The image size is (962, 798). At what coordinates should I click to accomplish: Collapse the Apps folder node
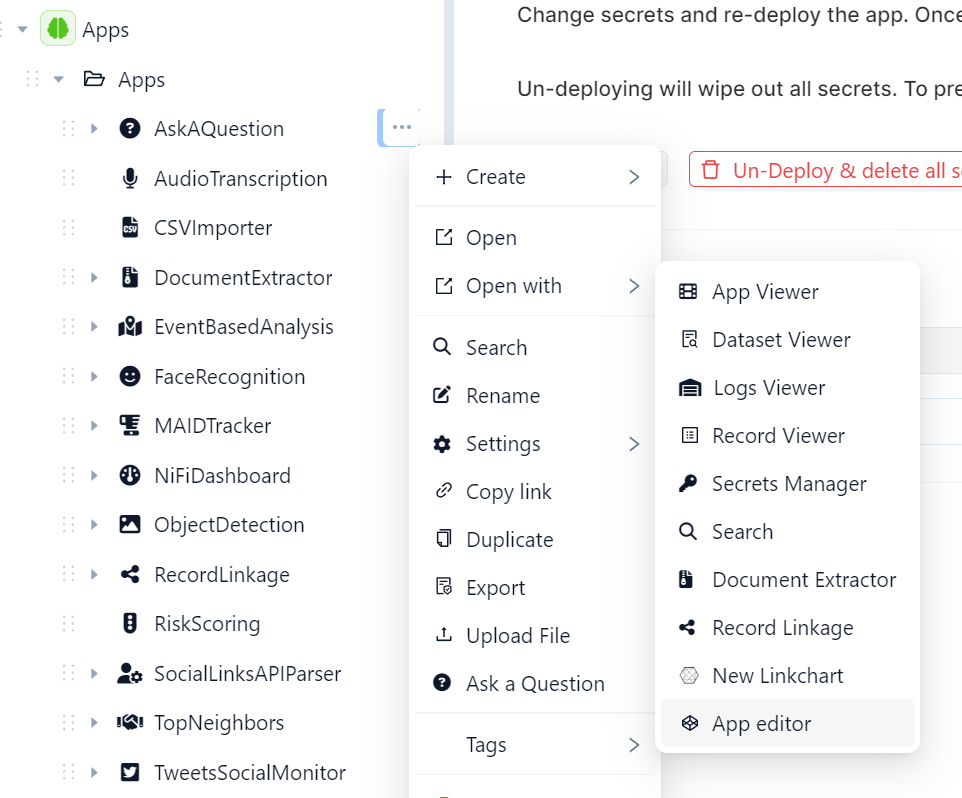pos(59,80)
